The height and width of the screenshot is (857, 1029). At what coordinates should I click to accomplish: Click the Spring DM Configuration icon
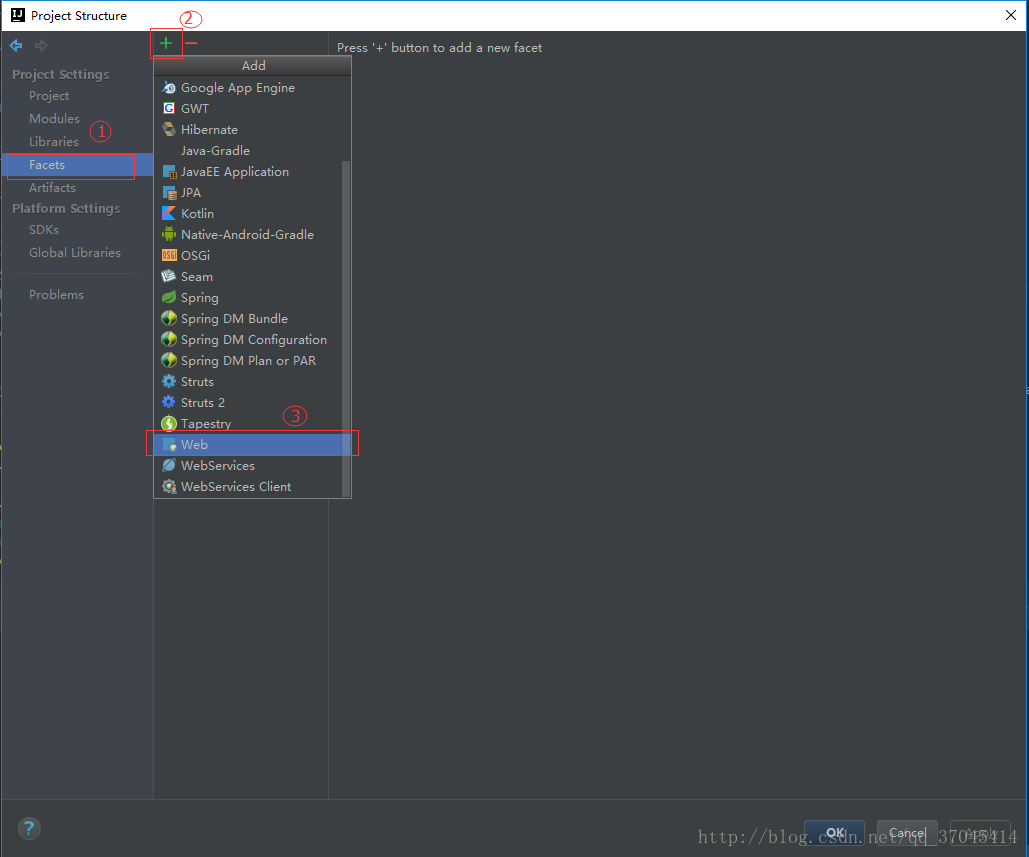[169, 339]
